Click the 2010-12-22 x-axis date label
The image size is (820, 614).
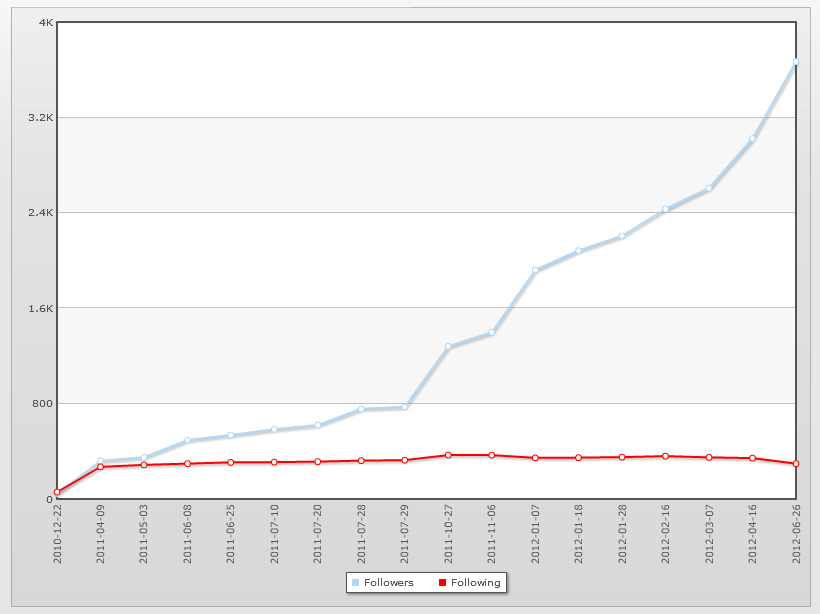pyautogui.click(x=57, y=533)
